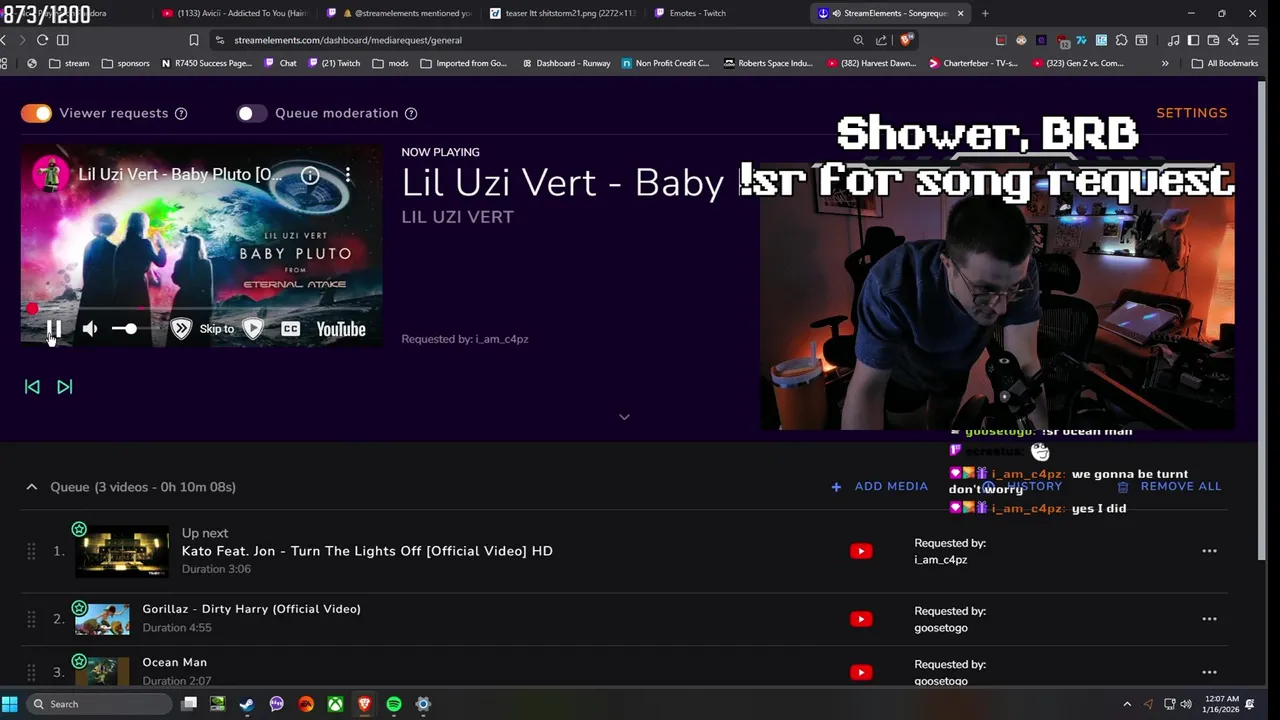Open the system volume tray icon
This screenshot has width=1280, height=720.
[x=1186, y=704]
